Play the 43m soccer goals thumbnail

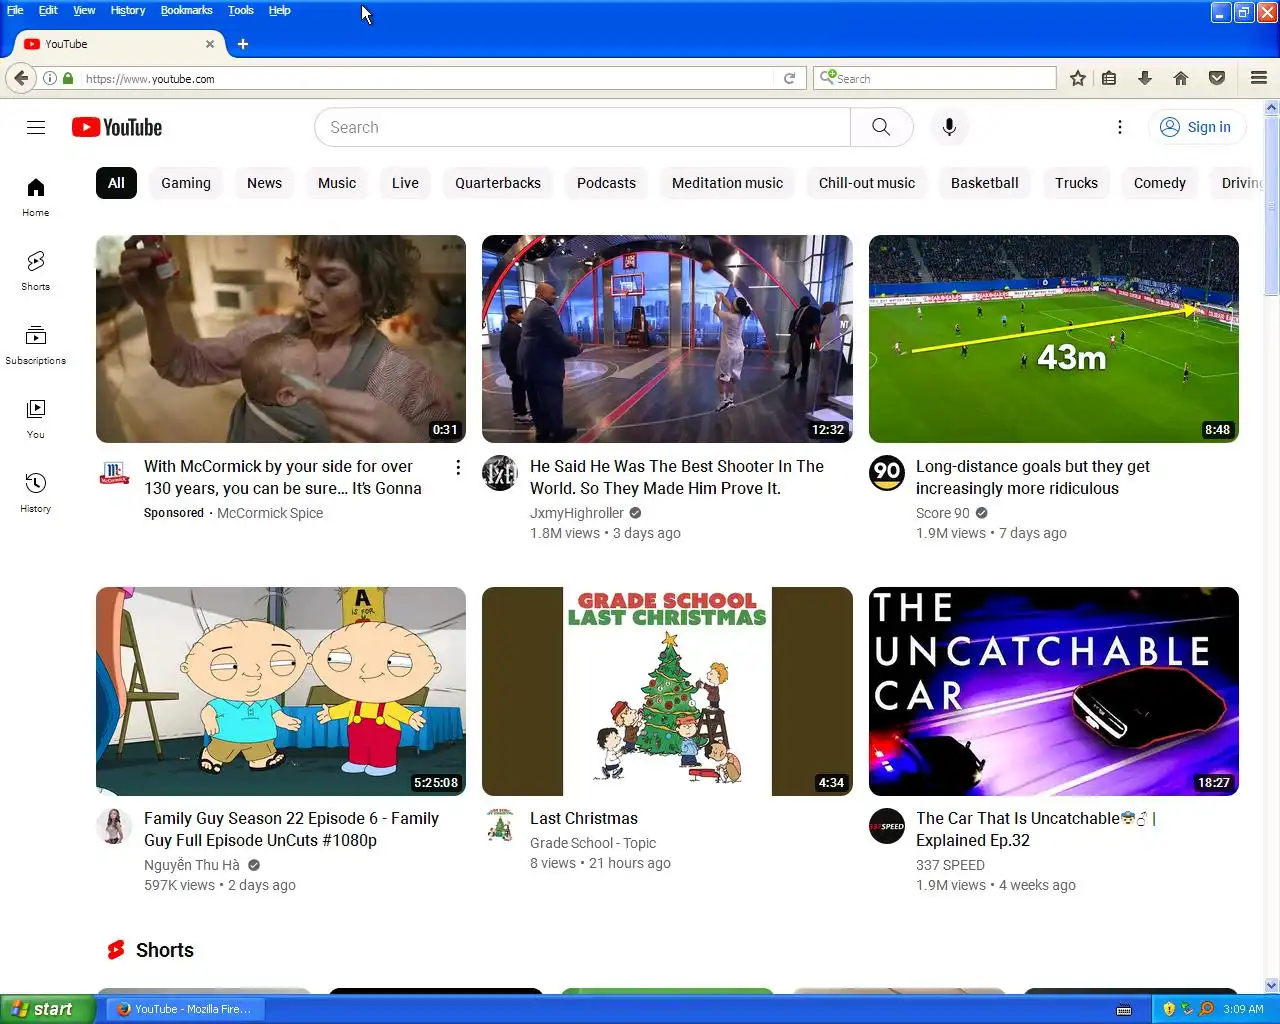point(1054,339)
